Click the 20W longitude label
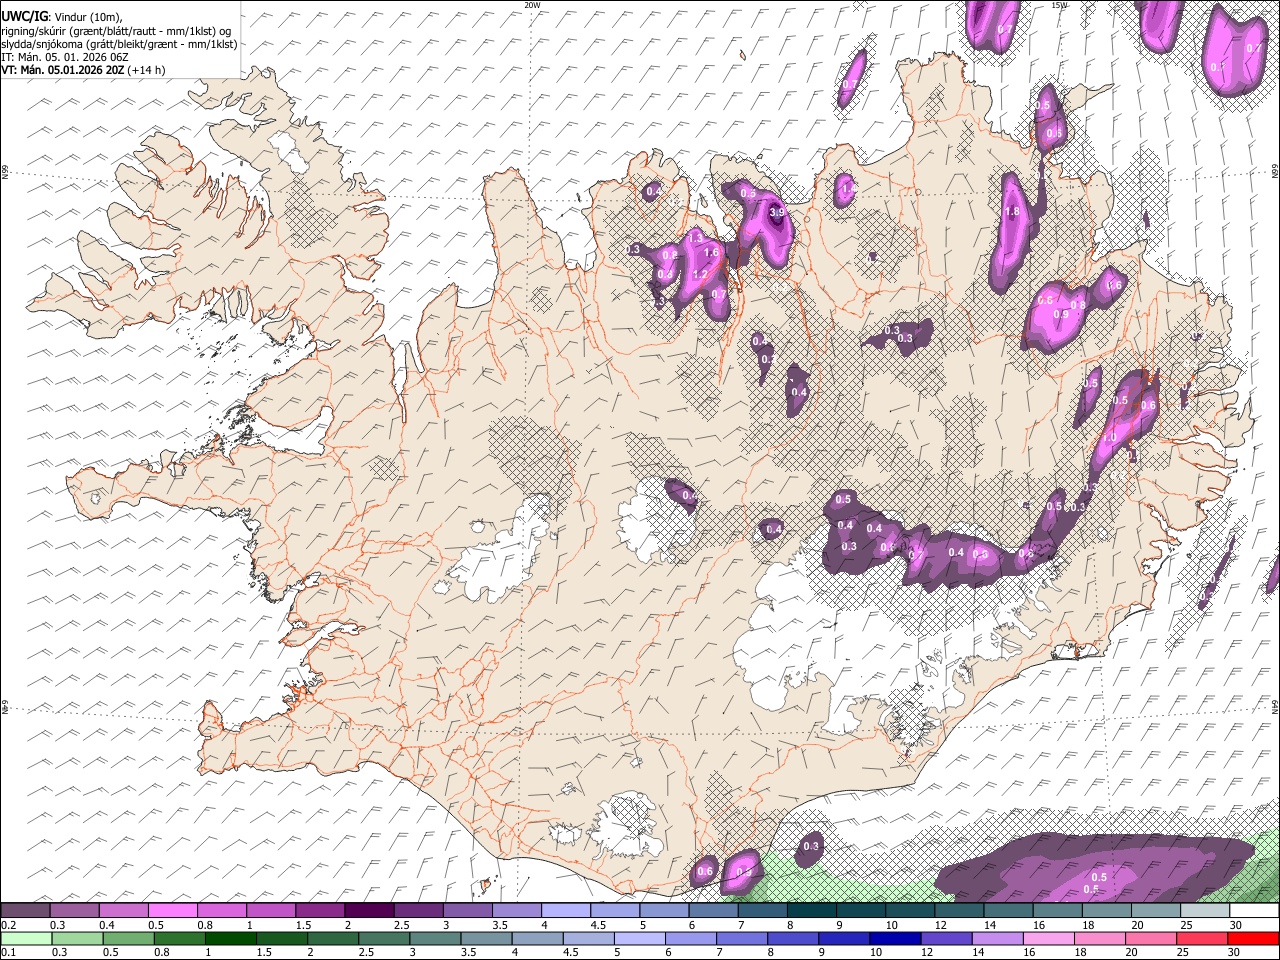The image size is (1280, 960). tap(532, 5)
